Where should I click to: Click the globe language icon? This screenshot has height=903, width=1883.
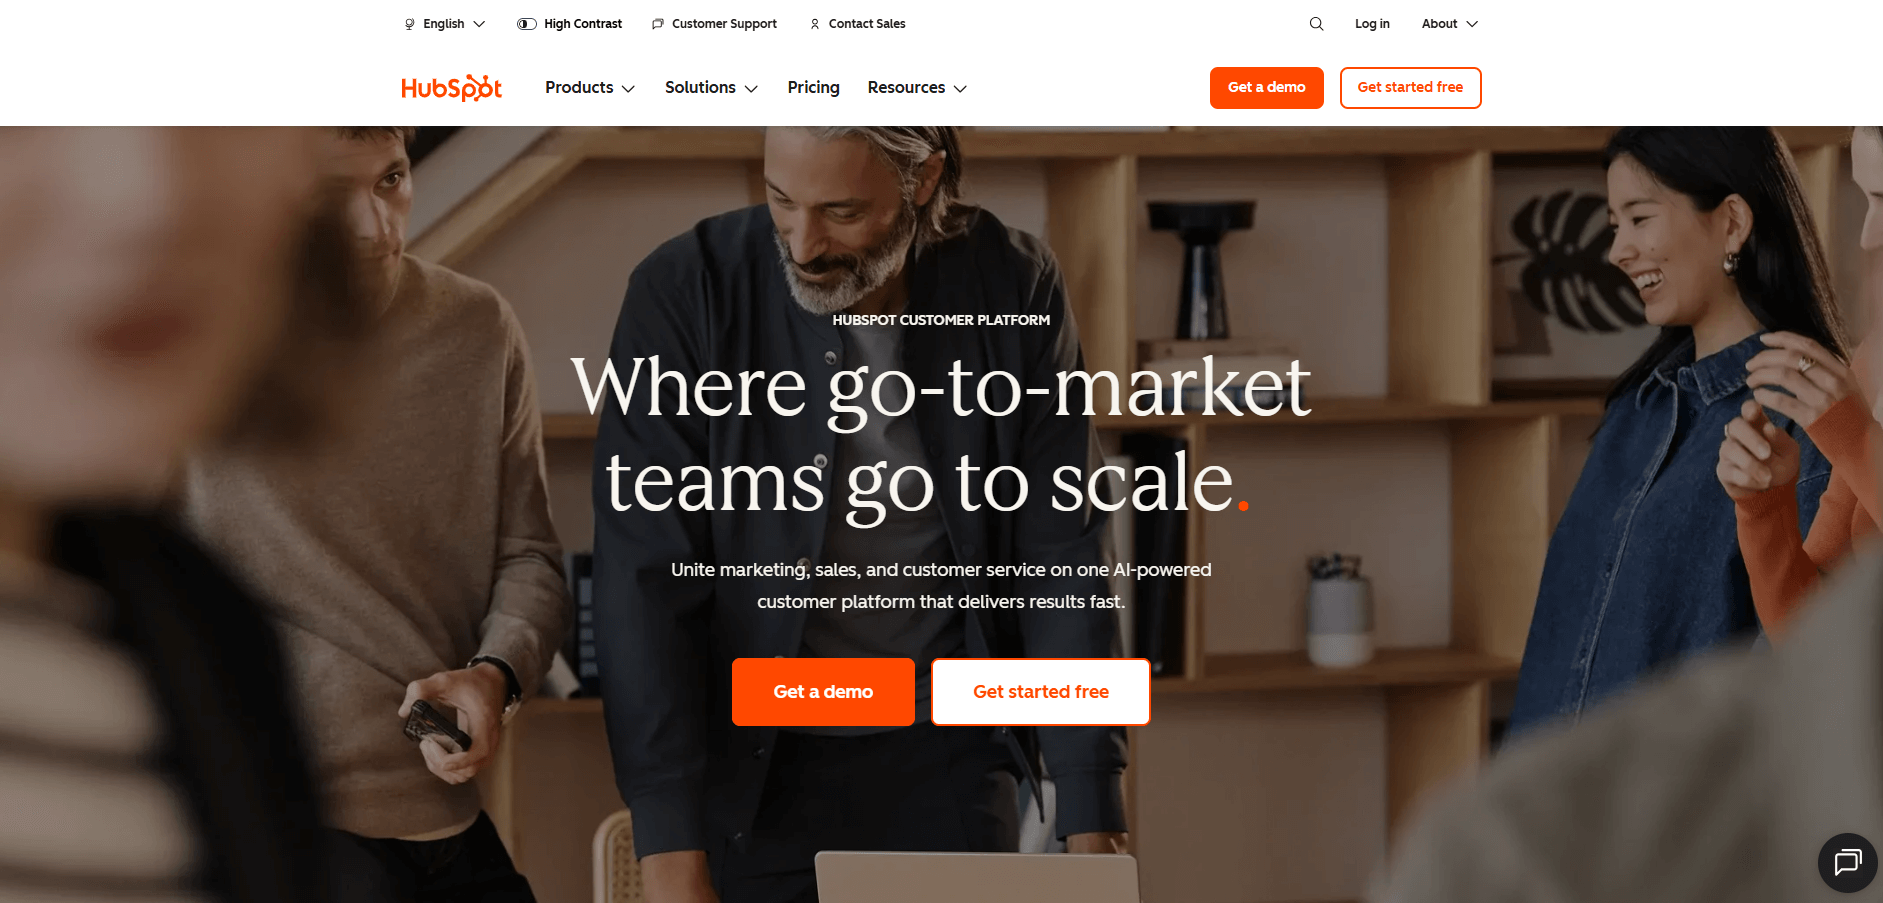point(409,24)
